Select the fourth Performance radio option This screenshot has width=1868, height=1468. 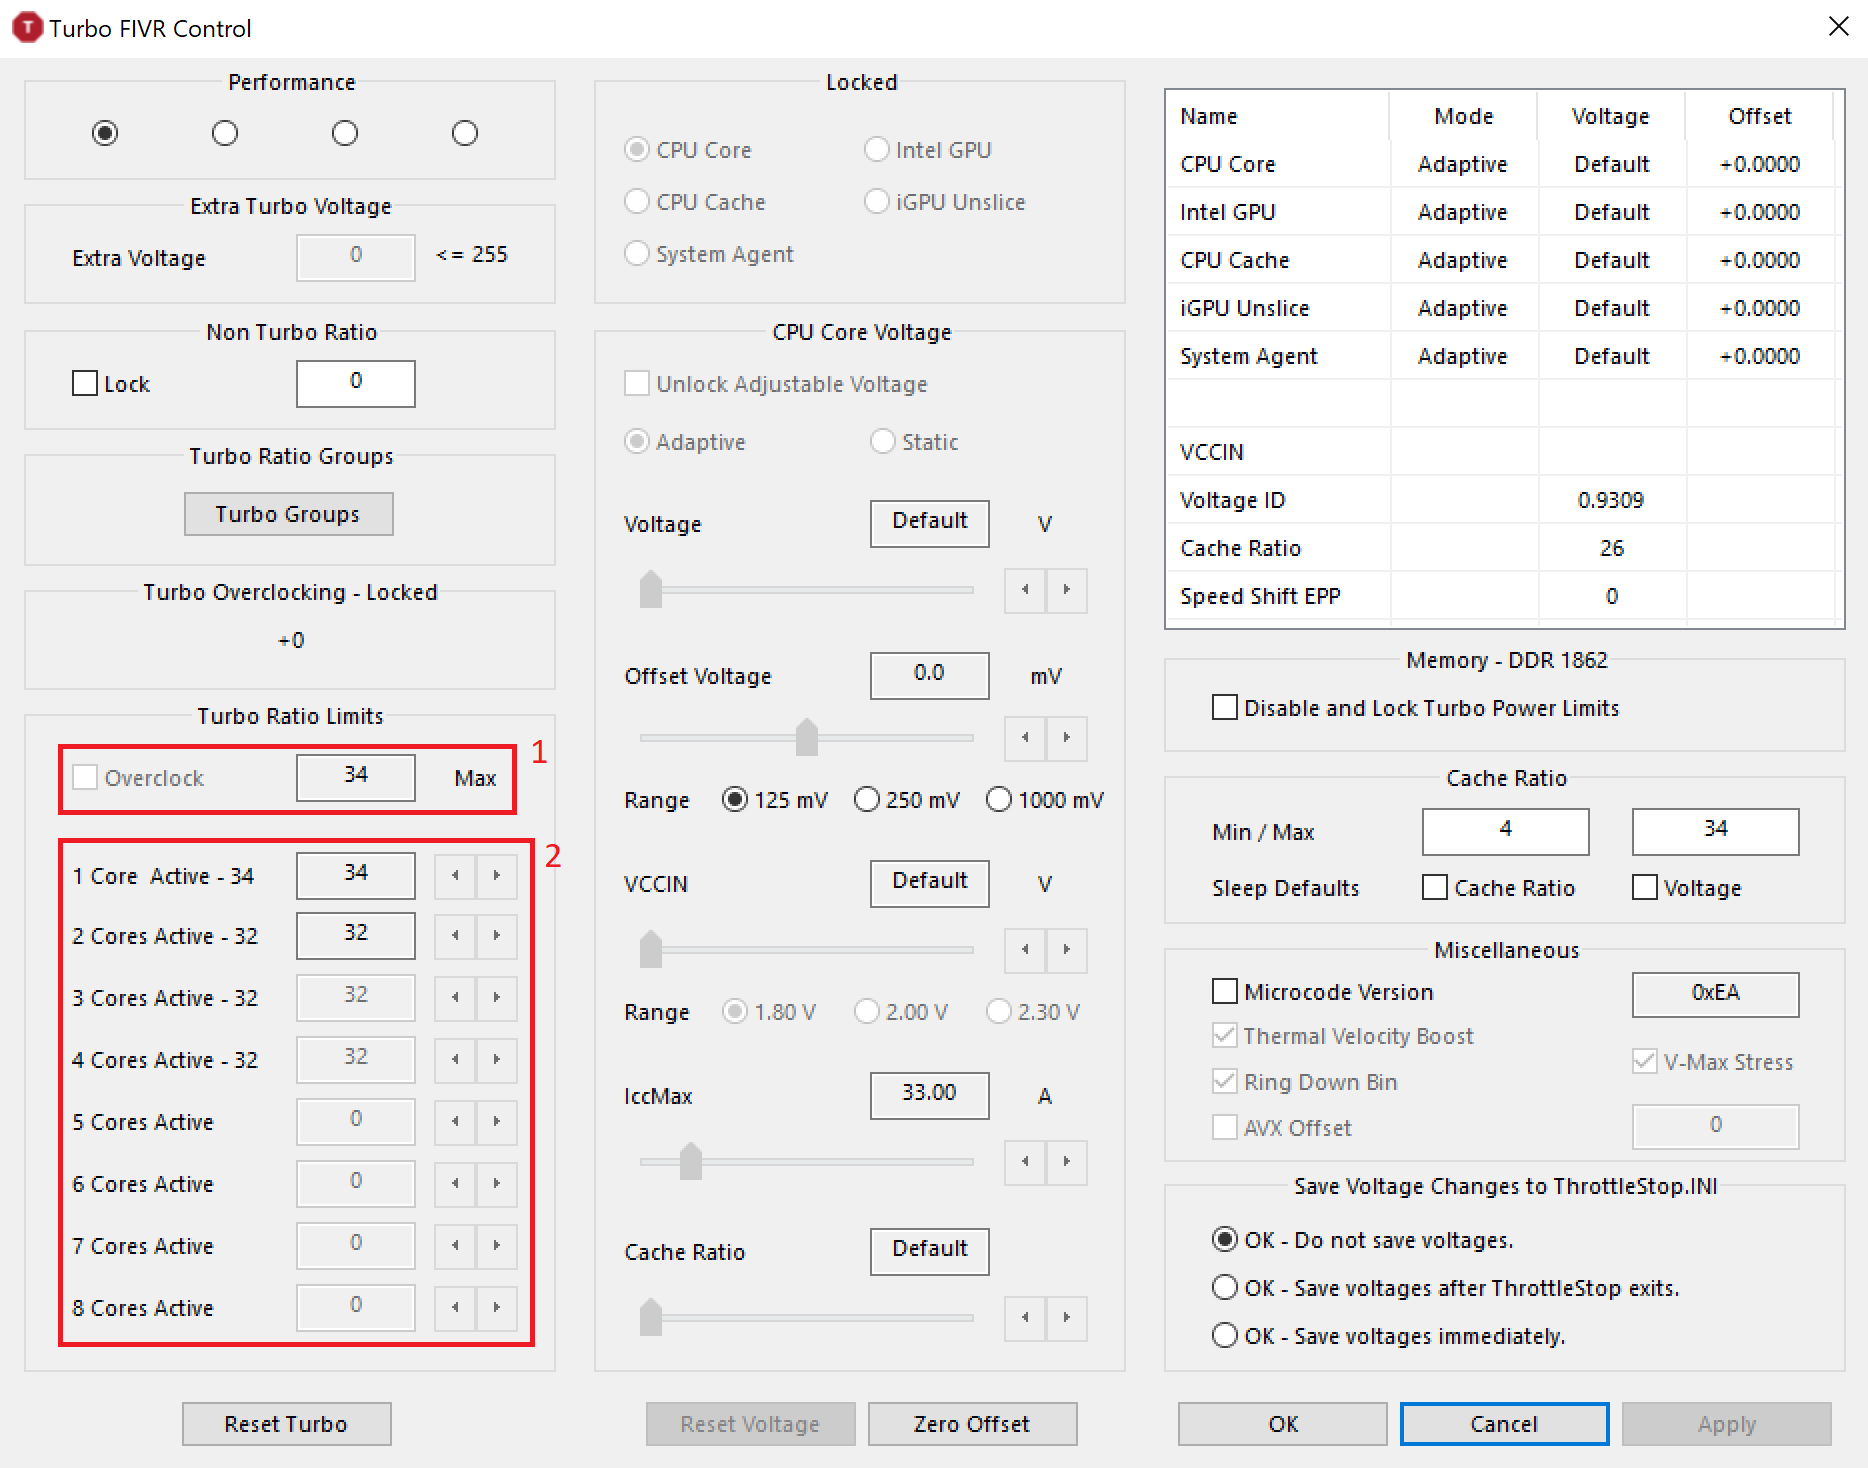click(x=465, y=133)
